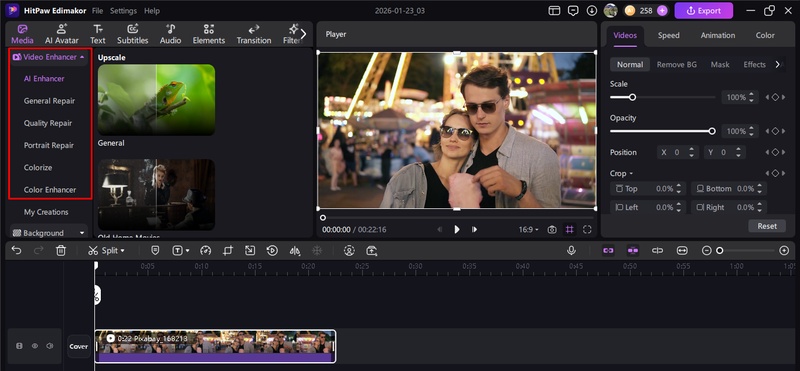Click the Scale slider handle

click(x=632, y=97)
